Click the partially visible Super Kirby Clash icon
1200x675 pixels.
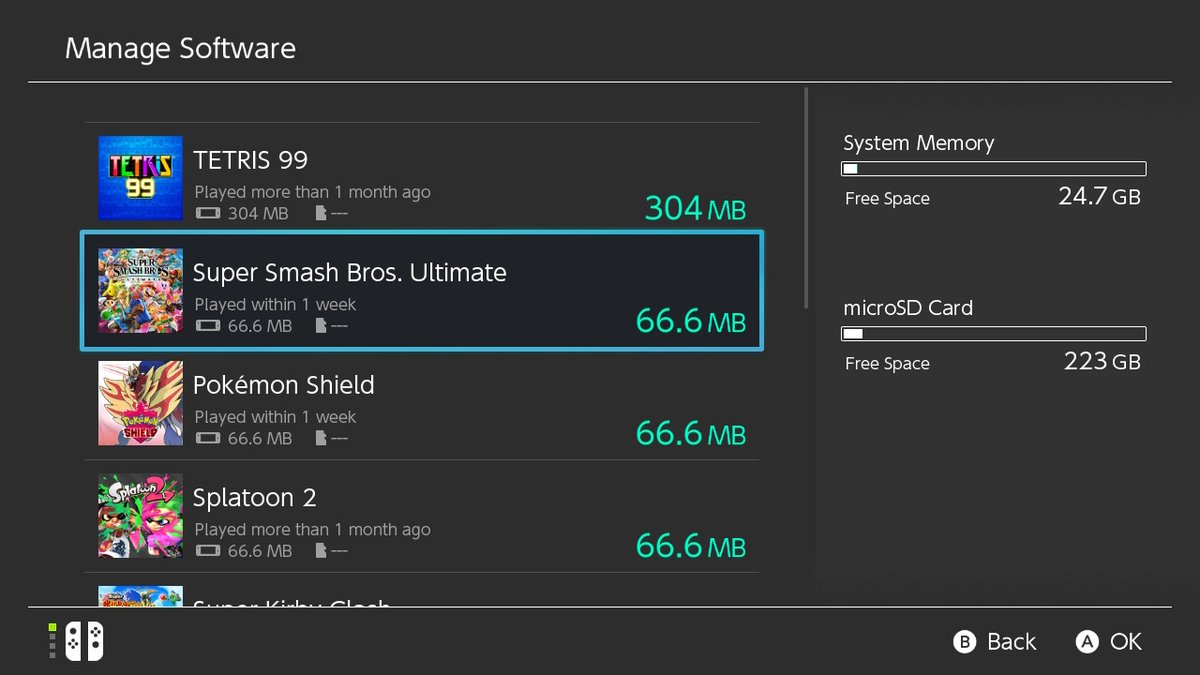140,596
